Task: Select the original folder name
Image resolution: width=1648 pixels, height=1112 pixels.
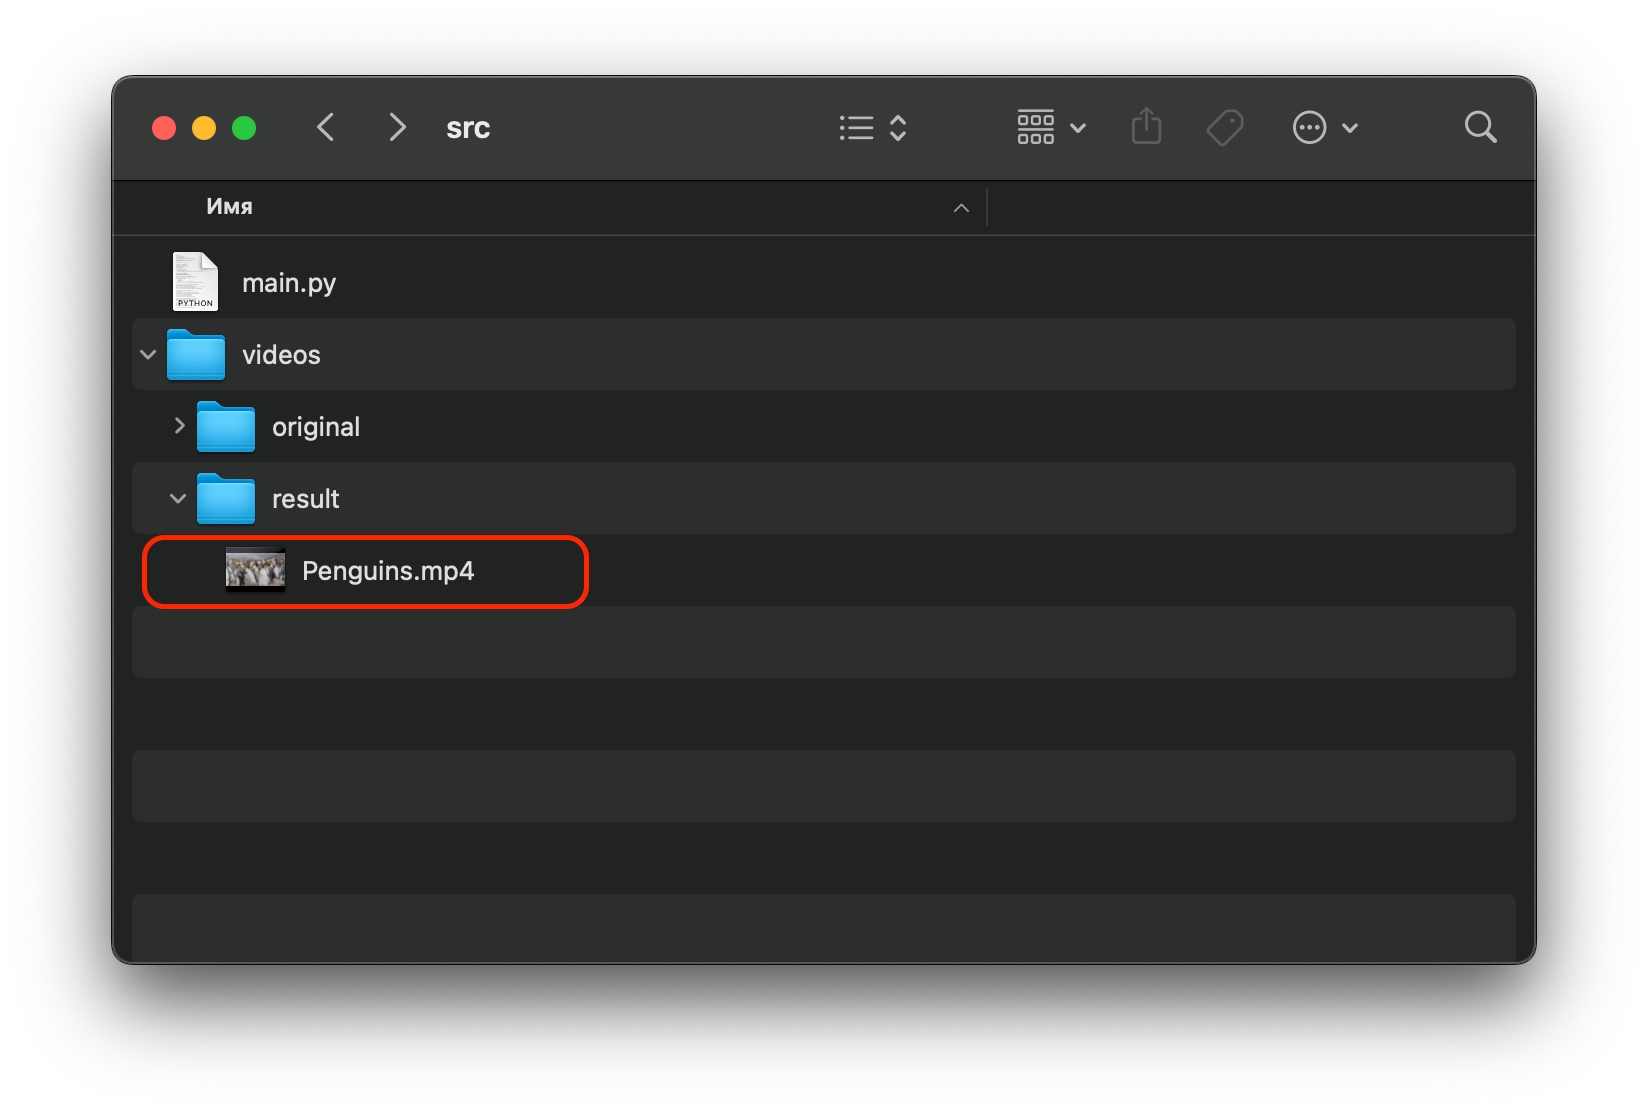Action: pos(316,427)
